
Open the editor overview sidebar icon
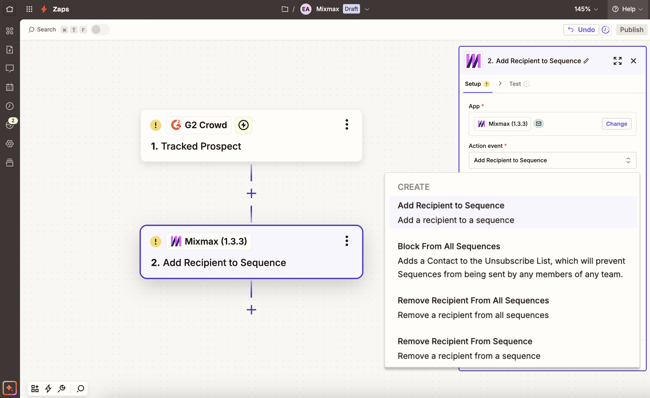(x=10, y=31)
